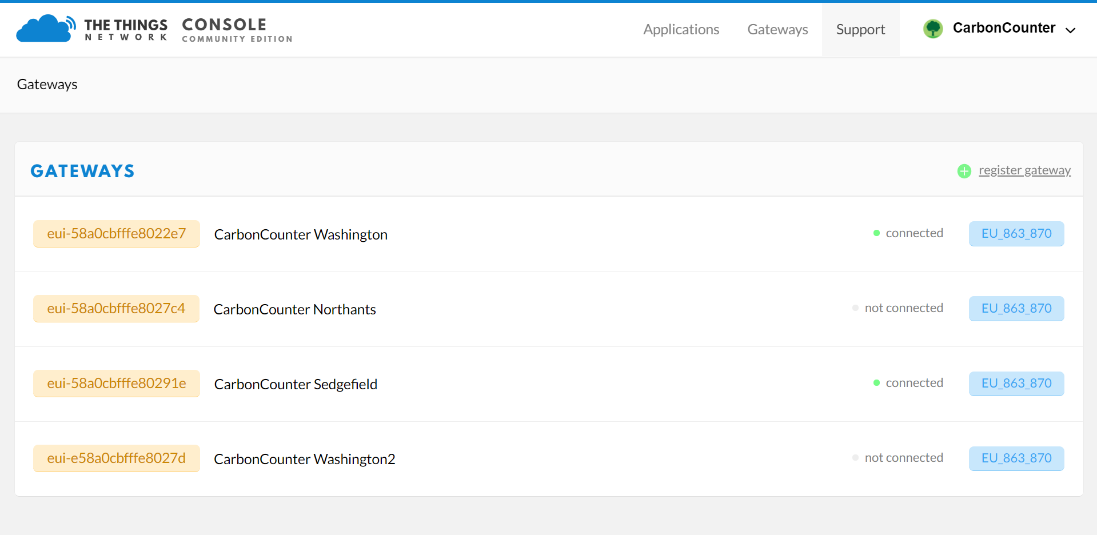Go to the Gateways navigation tab
This screenshot has height=535, width=1097.
coord(777,29)
